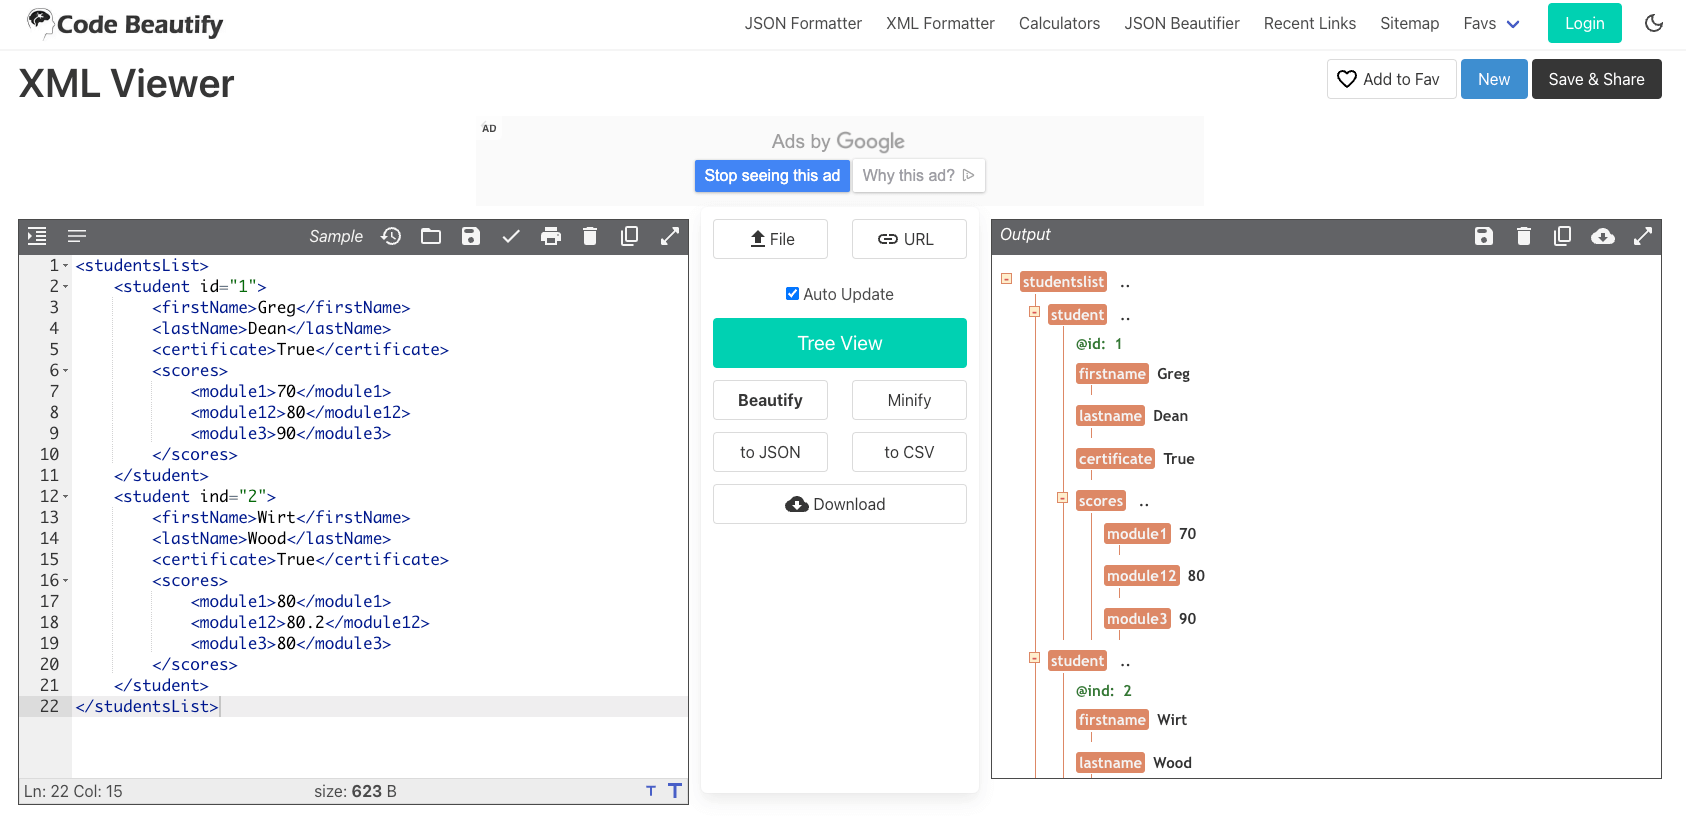Click the validate checkmark icon in editor
This screenshot has width=1686, height=823.
click(511, 236)
